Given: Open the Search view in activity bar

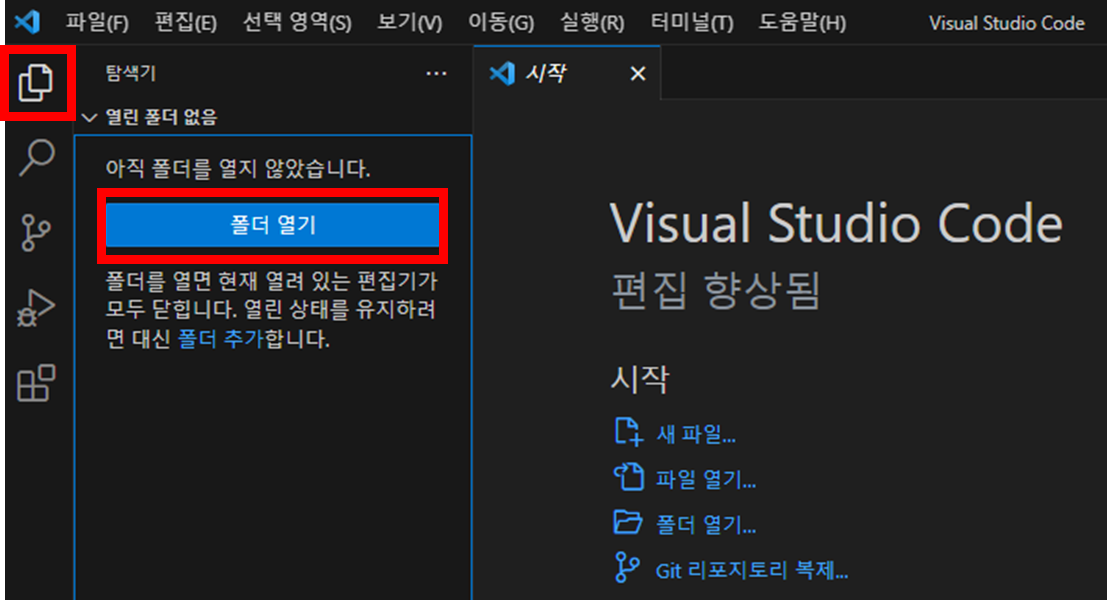Looking at the screenshot, I should 36,157.
